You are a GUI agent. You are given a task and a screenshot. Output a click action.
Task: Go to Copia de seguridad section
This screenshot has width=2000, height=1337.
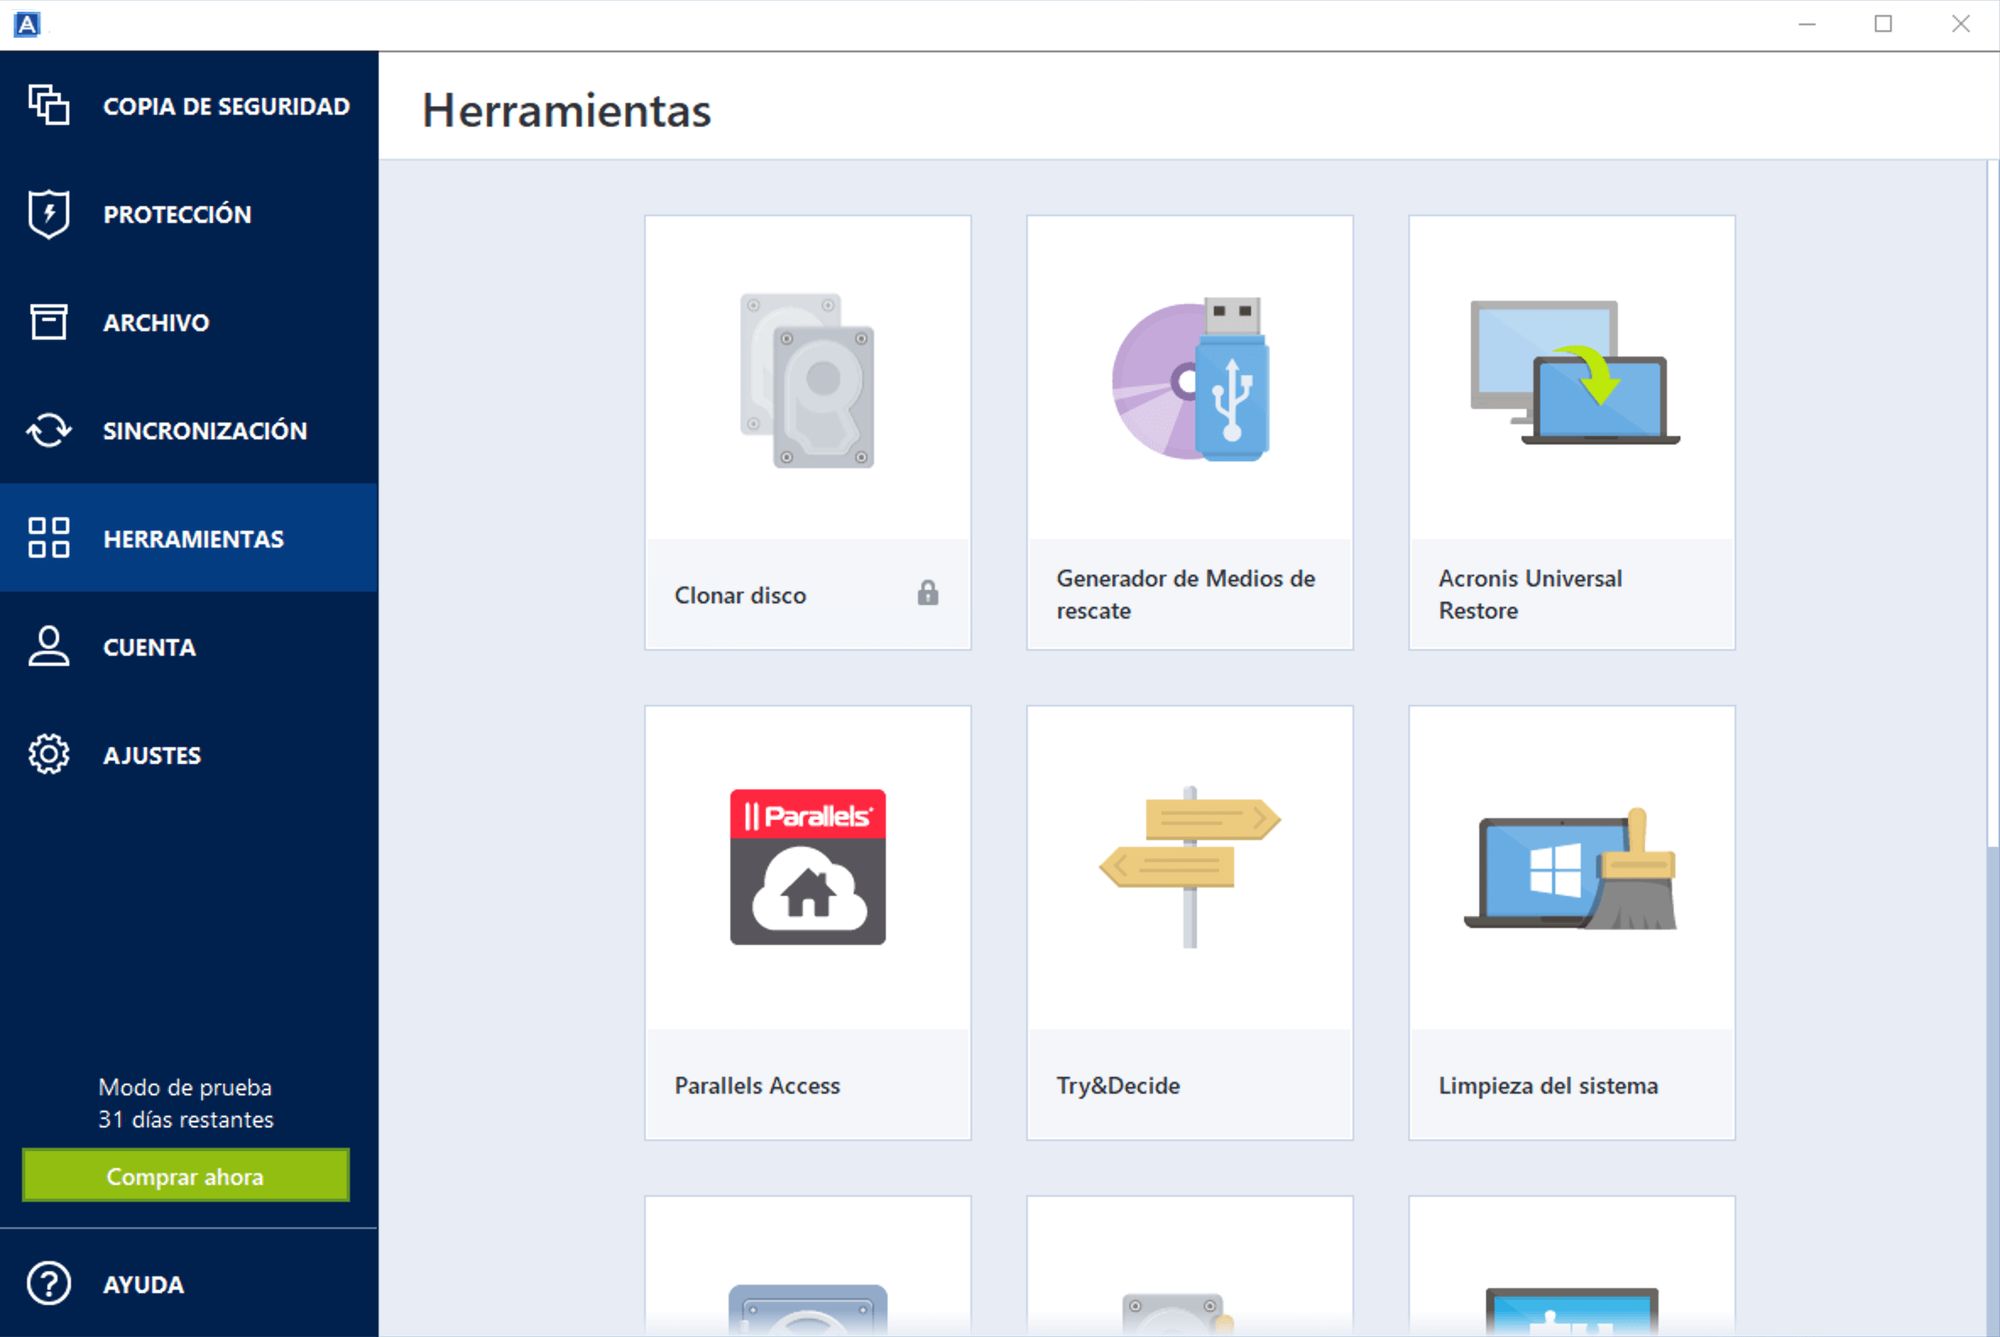coord(226,106)
